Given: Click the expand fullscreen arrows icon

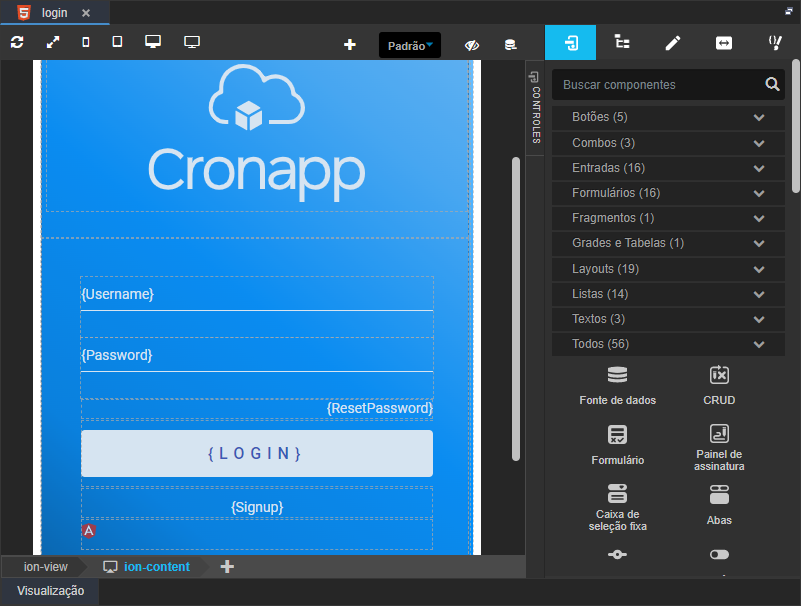Looking at the screenshot, I should (53, 42).
